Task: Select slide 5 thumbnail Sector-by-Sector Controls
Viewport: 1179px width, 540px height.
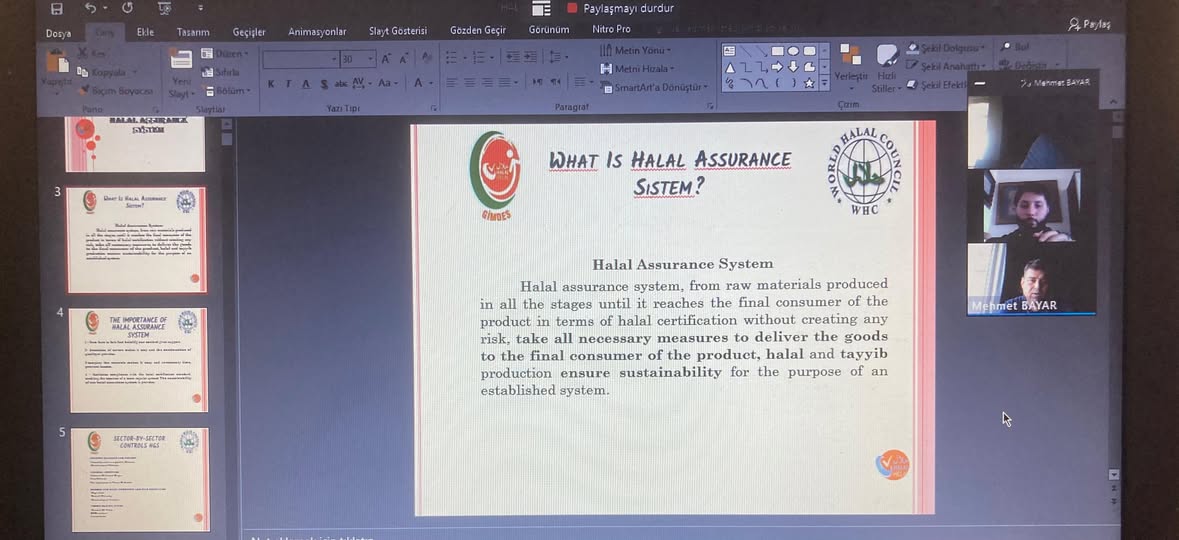Action: (x=140, y=479)
